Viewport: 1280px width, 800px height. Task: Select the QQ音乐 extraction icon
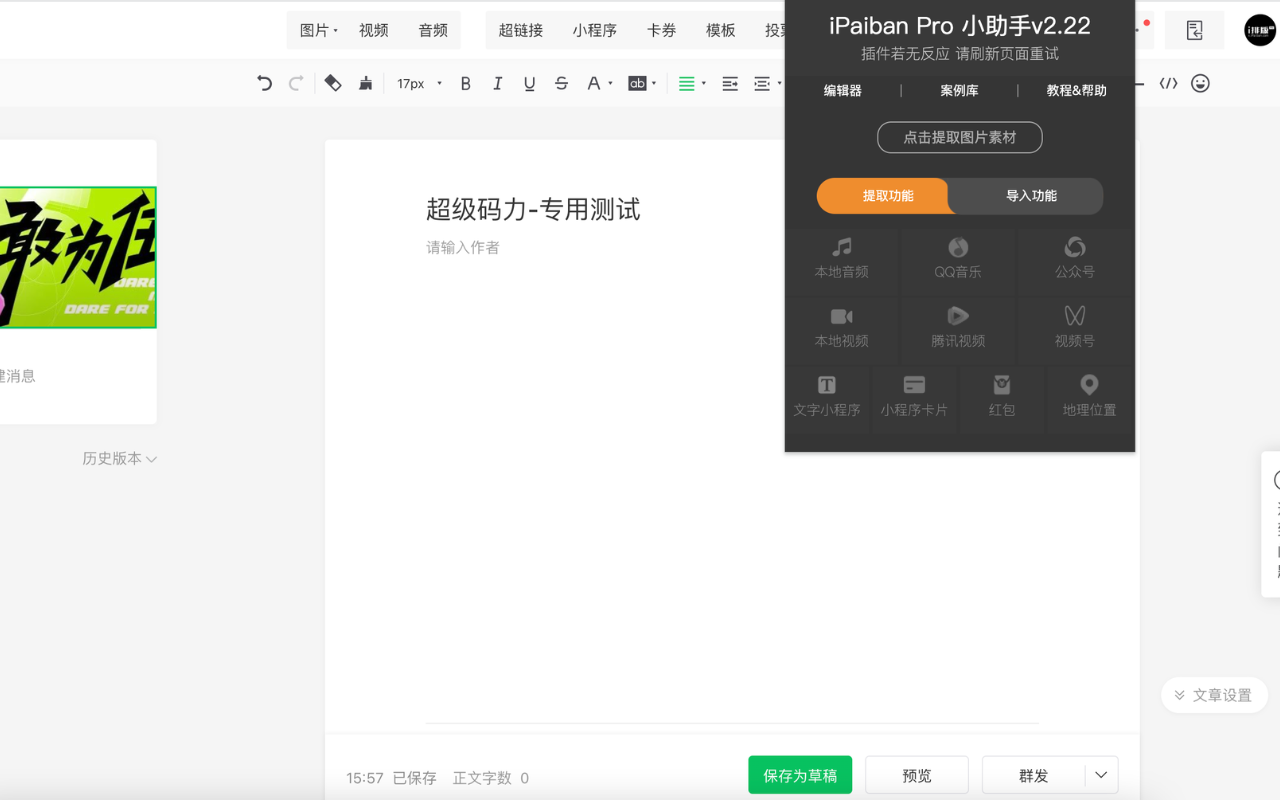(957, 258)
